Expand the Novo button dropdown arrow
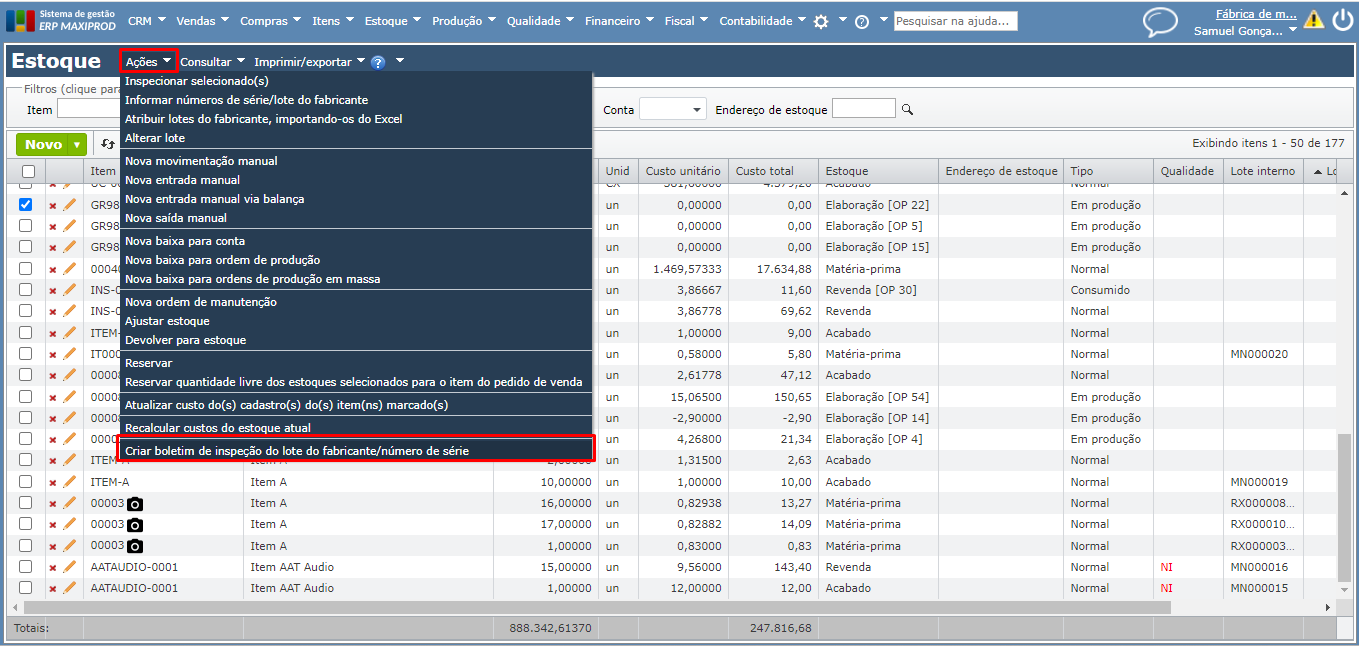This screenshot has width=1359, height=646. tap(77, 145)
